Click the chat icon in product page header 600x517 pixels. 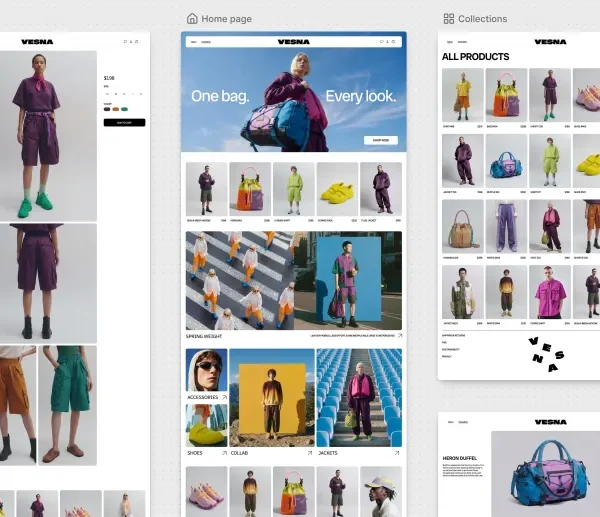(125, 42)
